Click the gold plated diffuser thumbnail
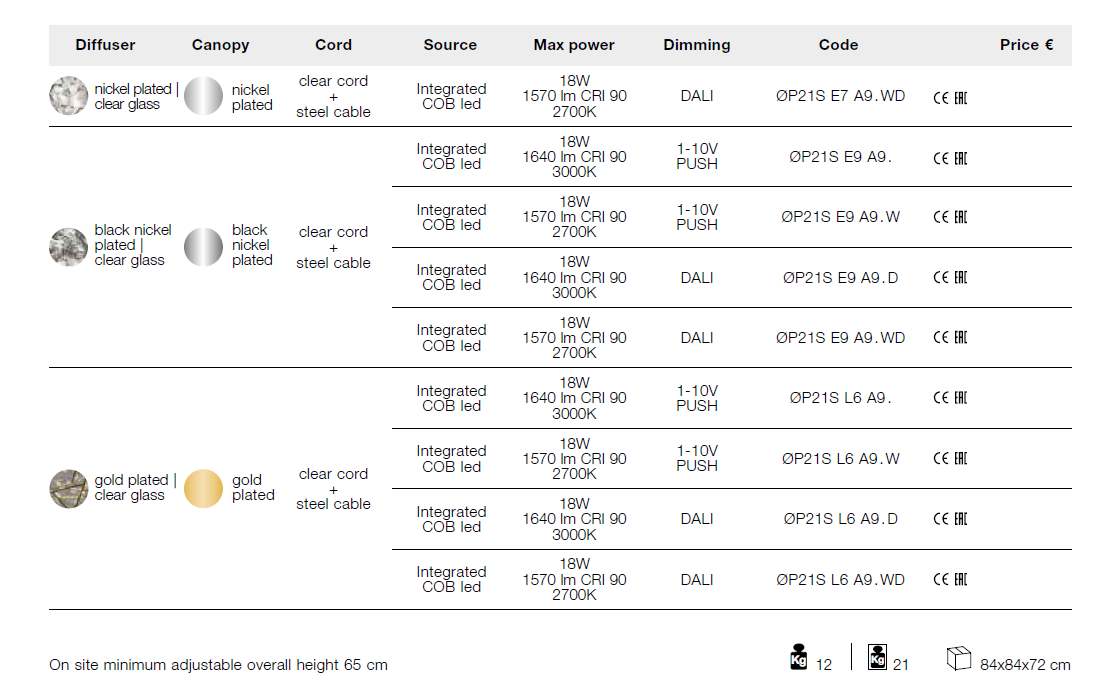This screenshot has height=696, width=1093. pyautogui.click(x=69, y=488)
